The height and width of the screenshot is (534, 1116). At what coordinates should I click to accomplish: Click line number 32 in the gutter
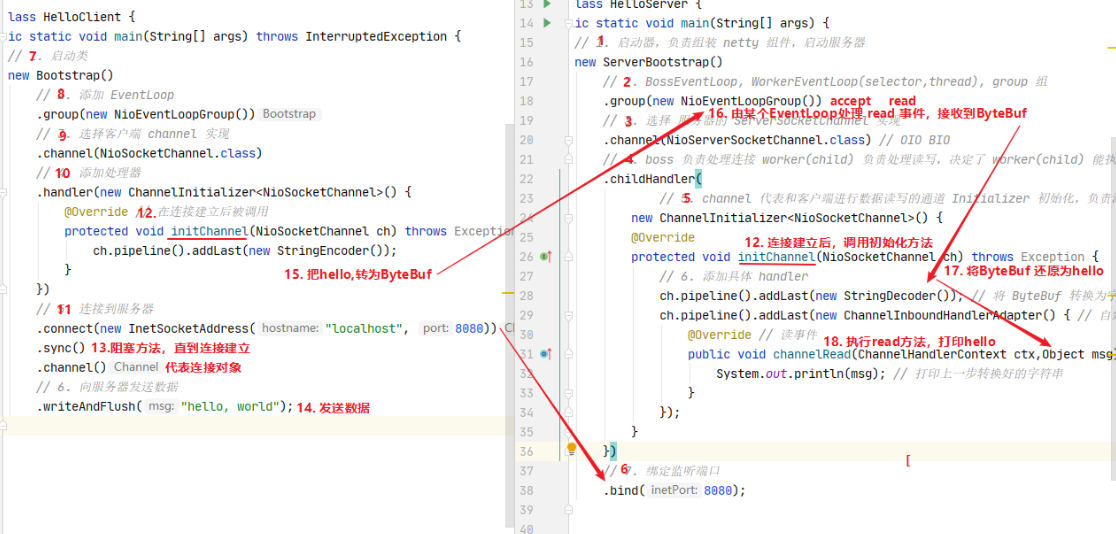pos(527,372)
